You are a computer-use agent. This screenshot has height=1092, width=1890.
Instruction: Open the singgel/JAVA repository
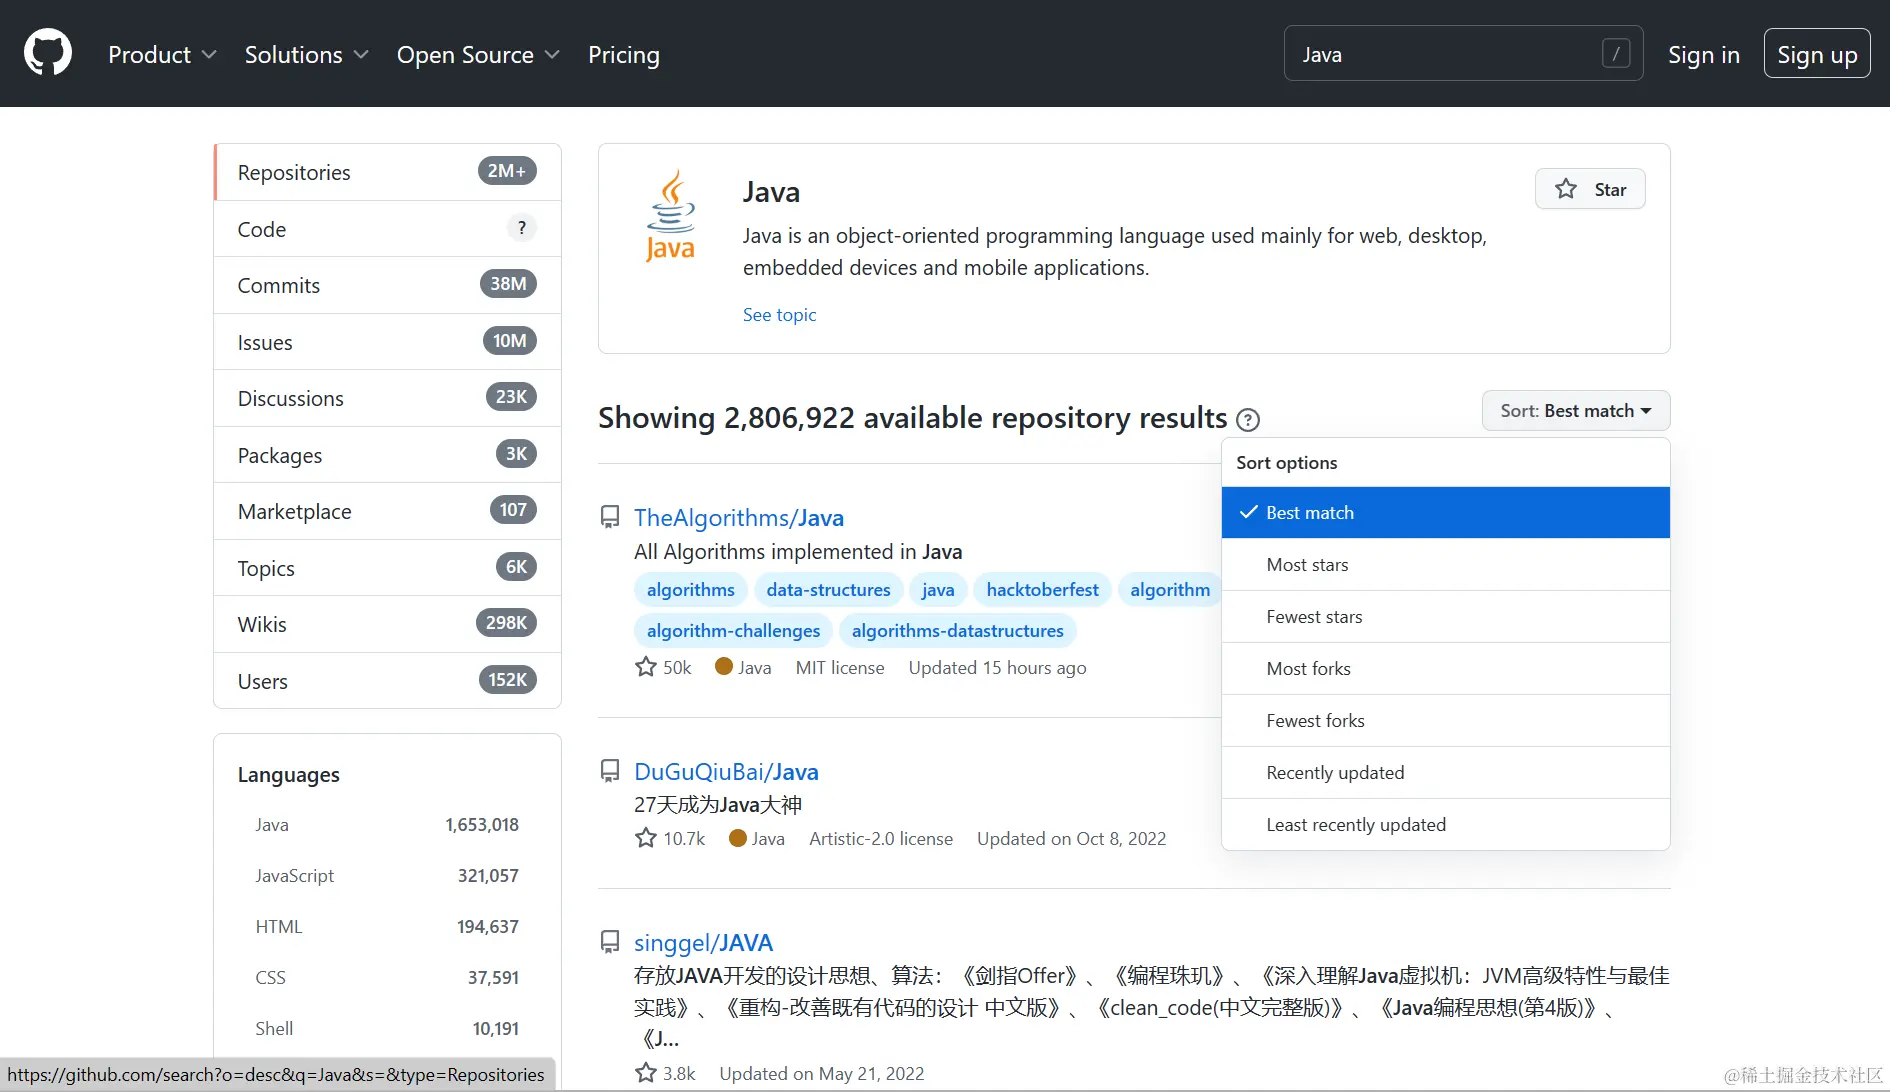703,942
